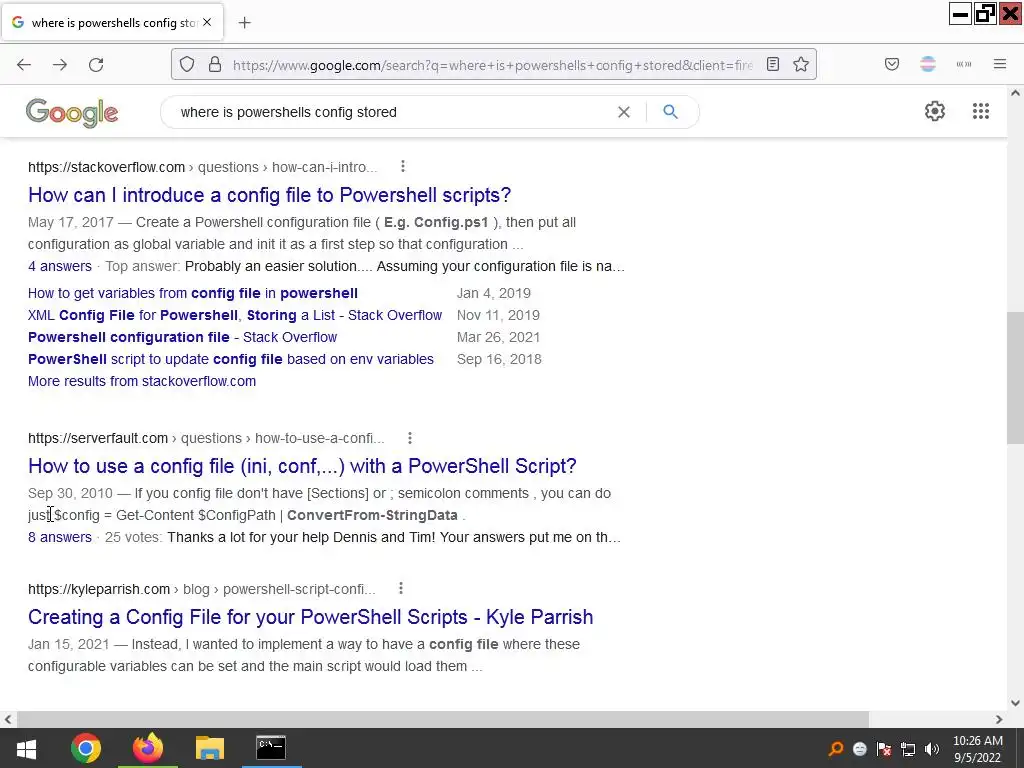Viewport: 1024px width, 768px height.
Task: Open 'How to use a config file (ini, conf' result
Action: coord(302,466)
